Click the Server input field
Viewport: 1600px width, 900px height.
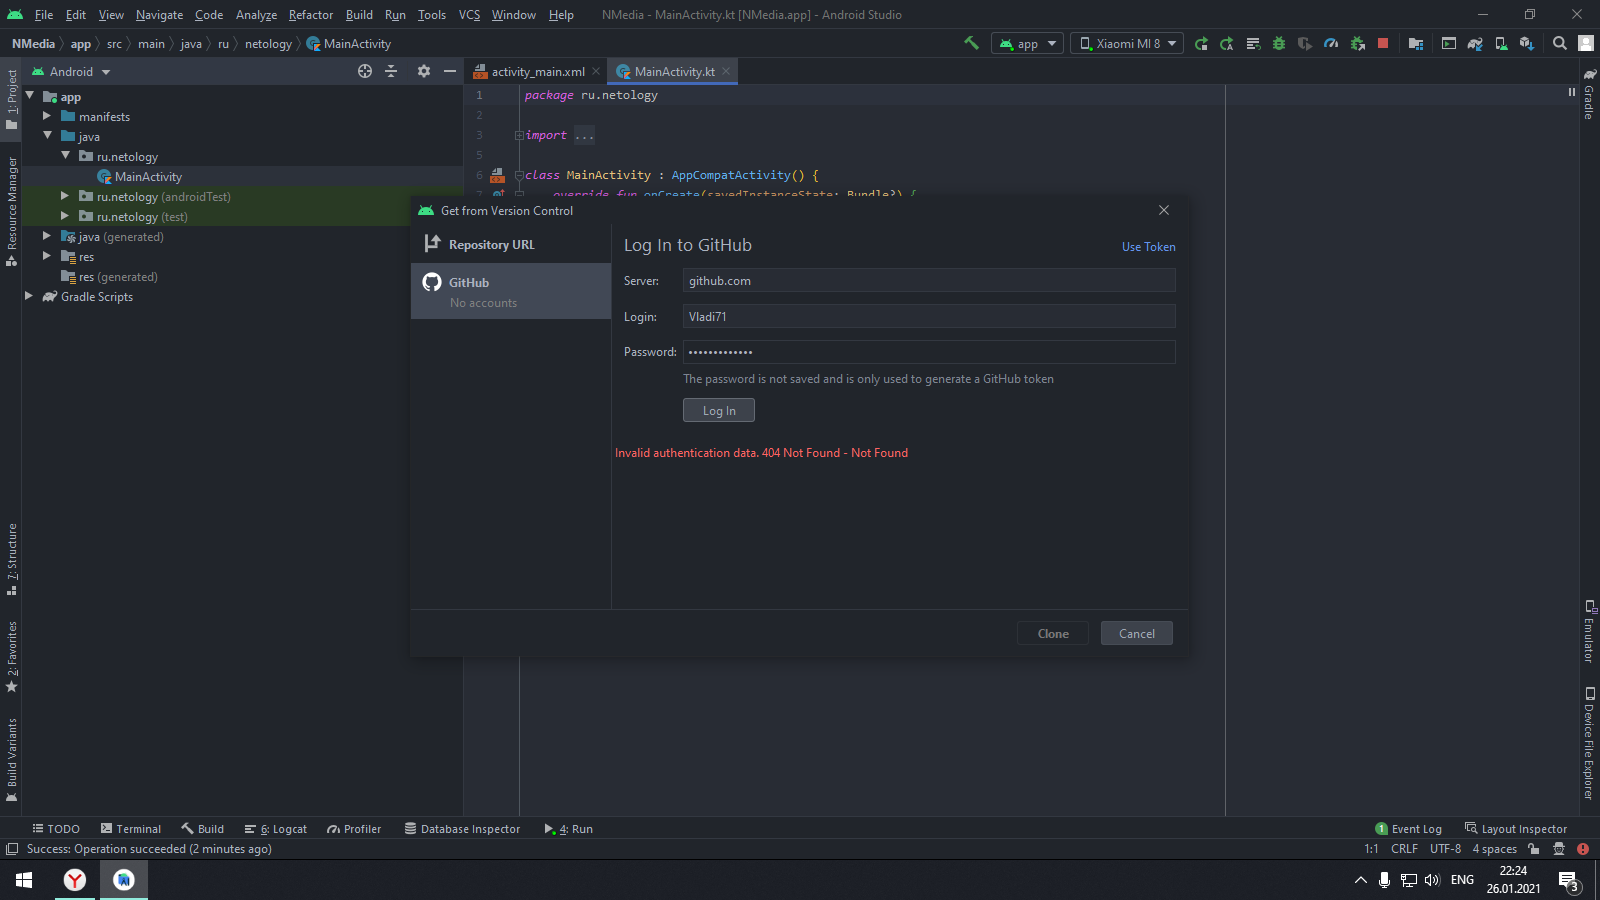pyautogui.click(x=929, y=281)
